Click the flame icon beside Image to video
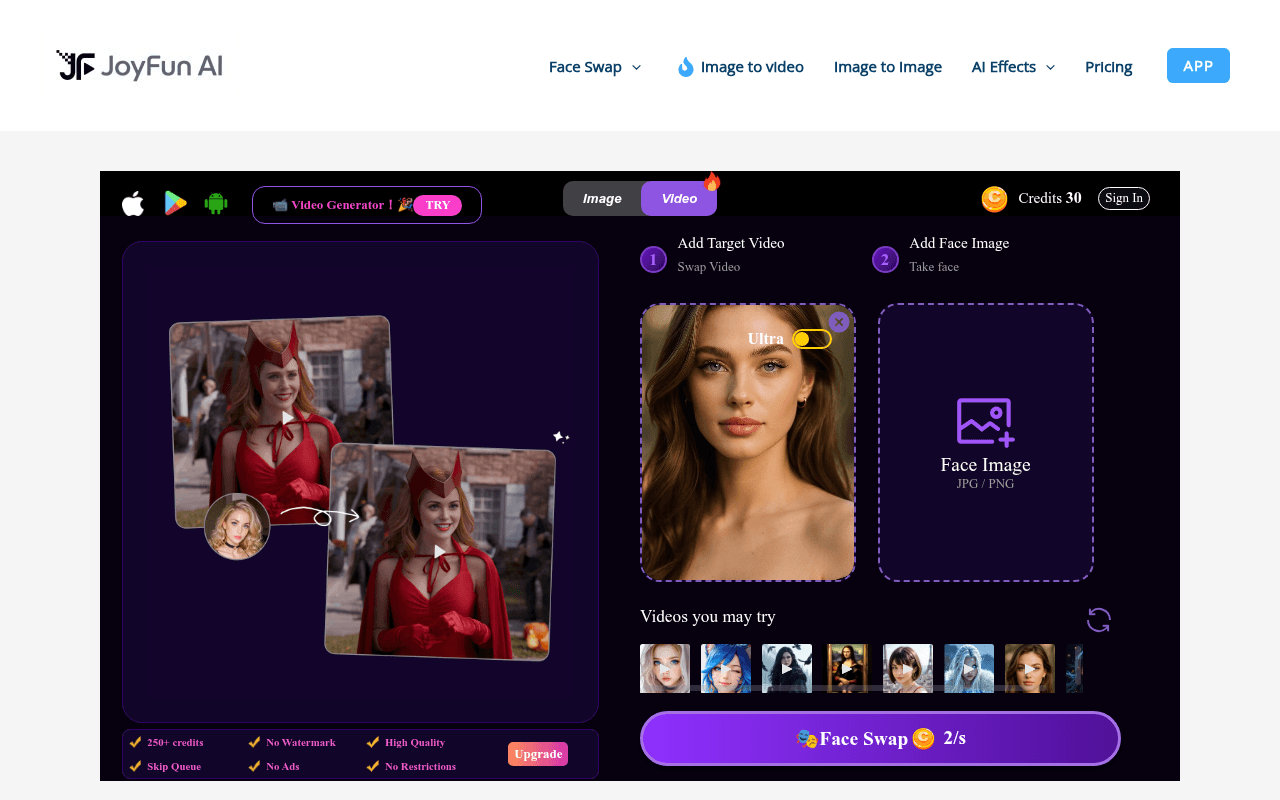 [x=685, y=67]
